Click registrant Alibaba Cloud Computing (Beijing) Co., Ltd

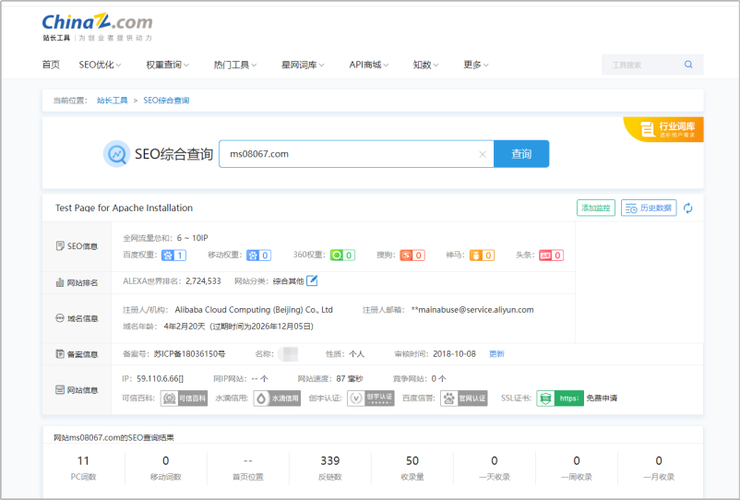(x=254, y=310)
